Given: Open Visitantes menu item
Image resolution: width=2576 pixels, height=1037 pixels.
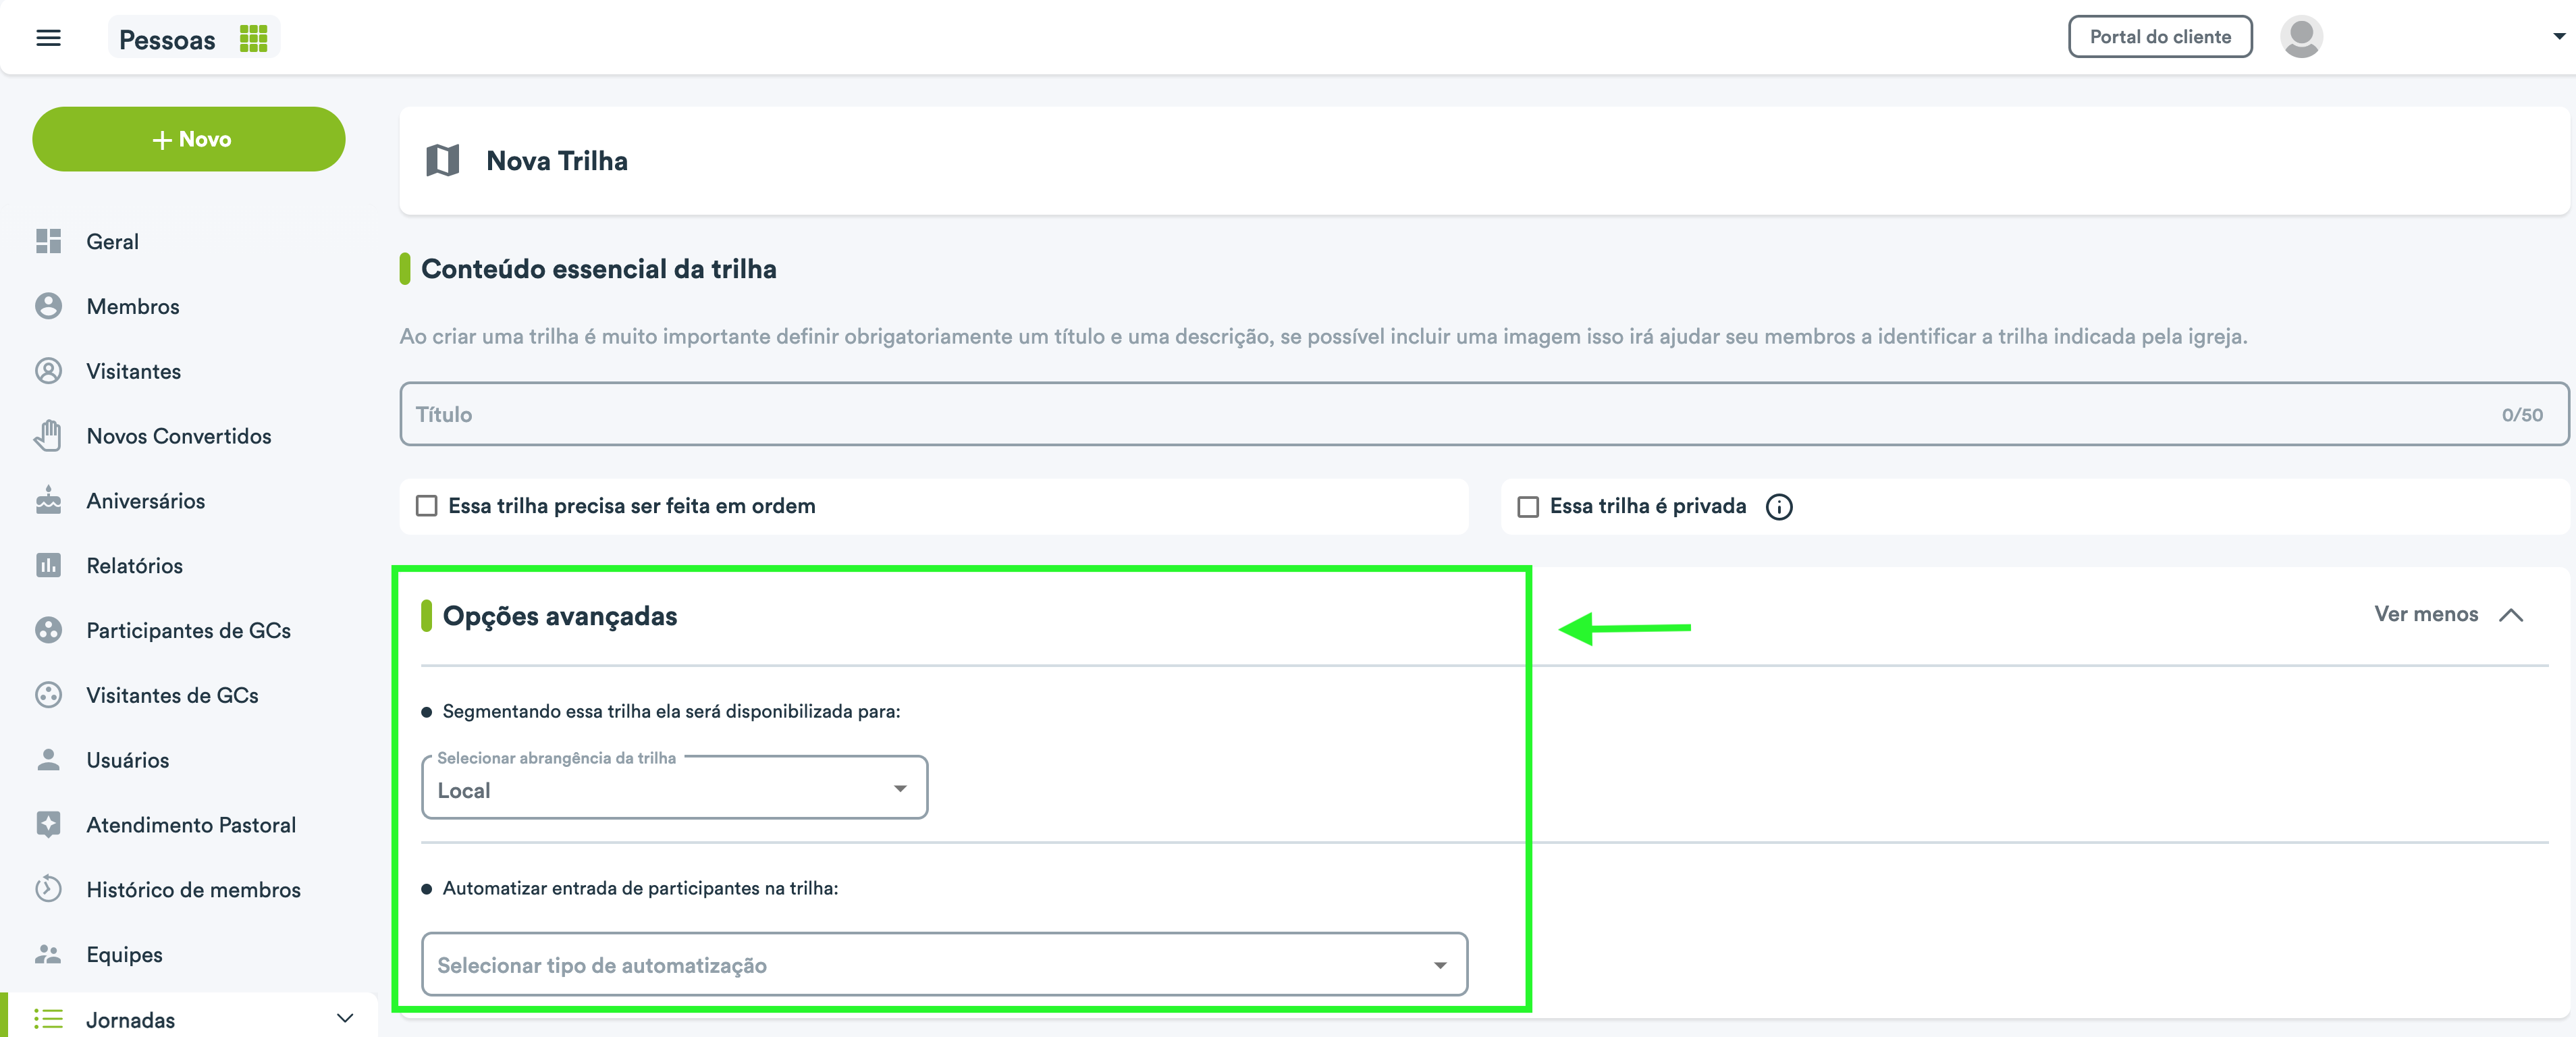Looking at the screenshot, I should click(x=134, y=371).
